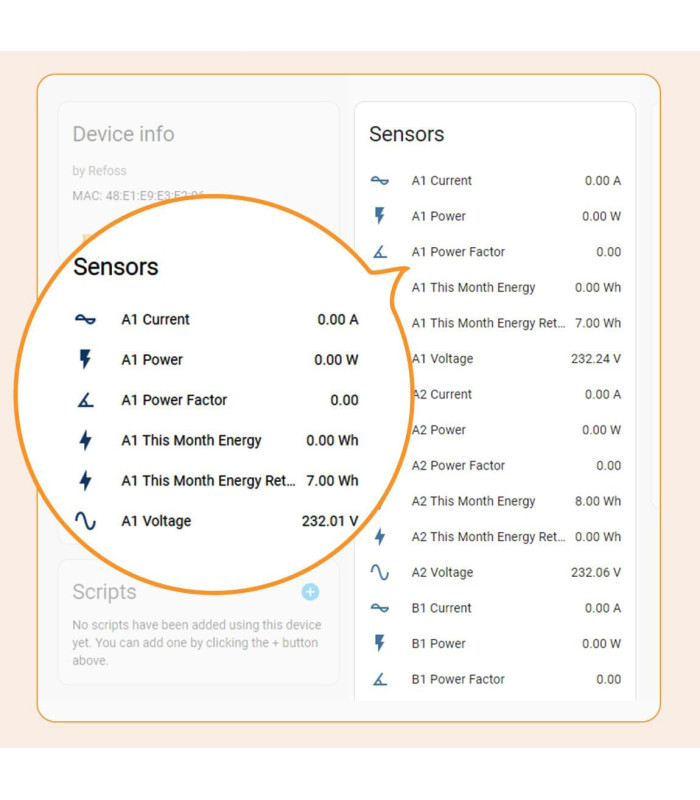
Task: Open the A1 This Month Energy sensor
Action: [x=474, y=287]
